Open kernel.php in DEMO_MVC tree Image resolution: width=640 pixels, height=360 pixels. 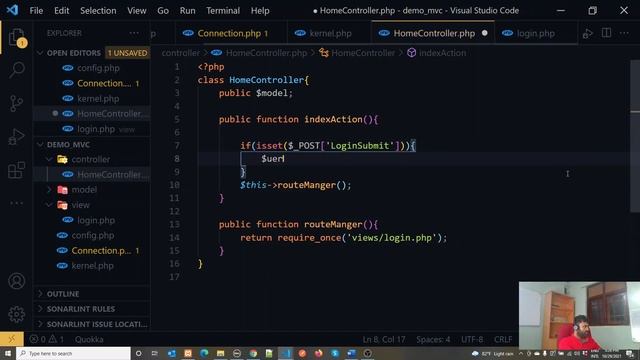[x=92, y=266]
